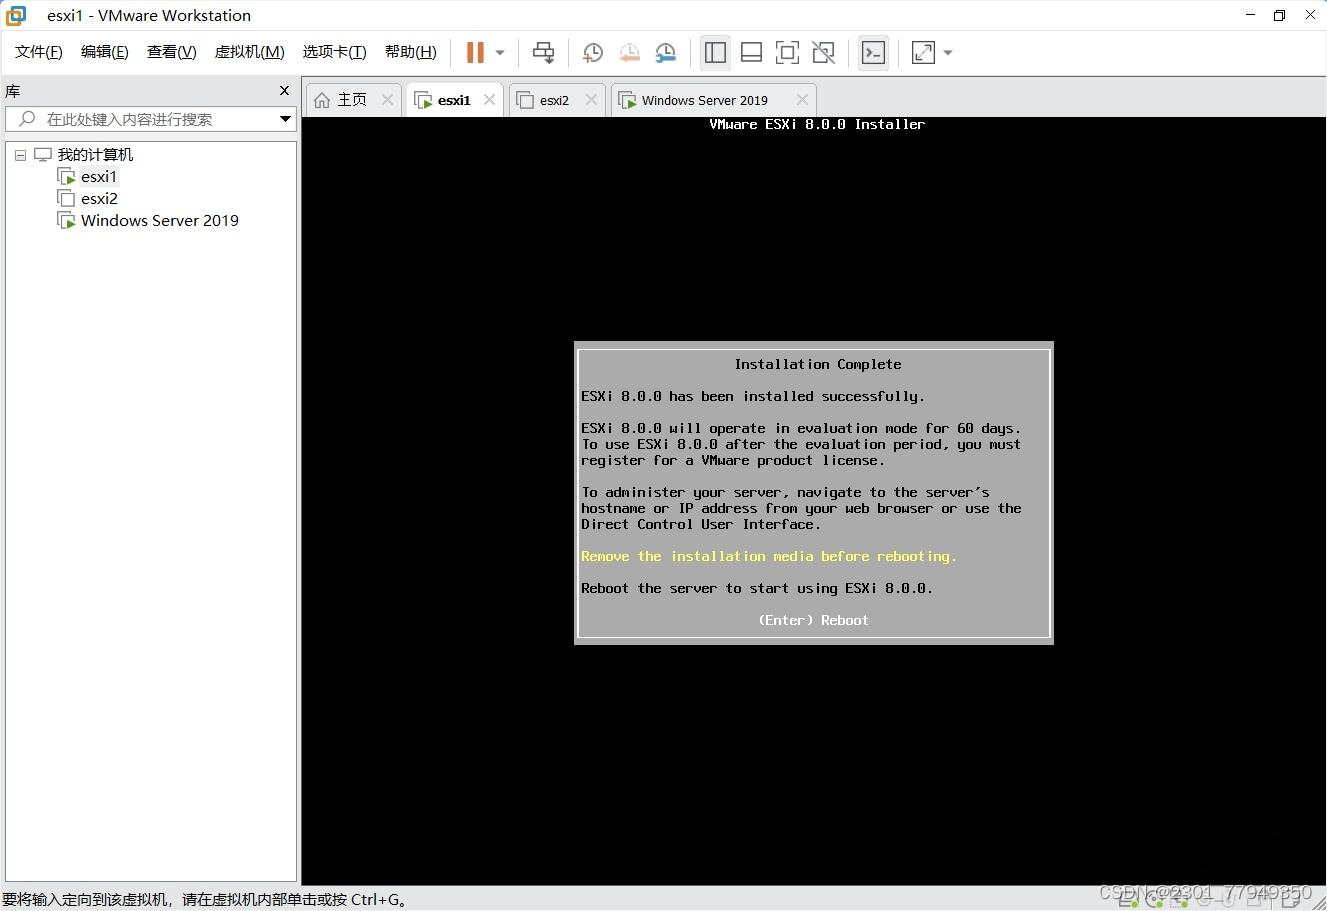1327x911 pixels.
Task: Open the 帮助(H) menu
Action: click(411, 52)
